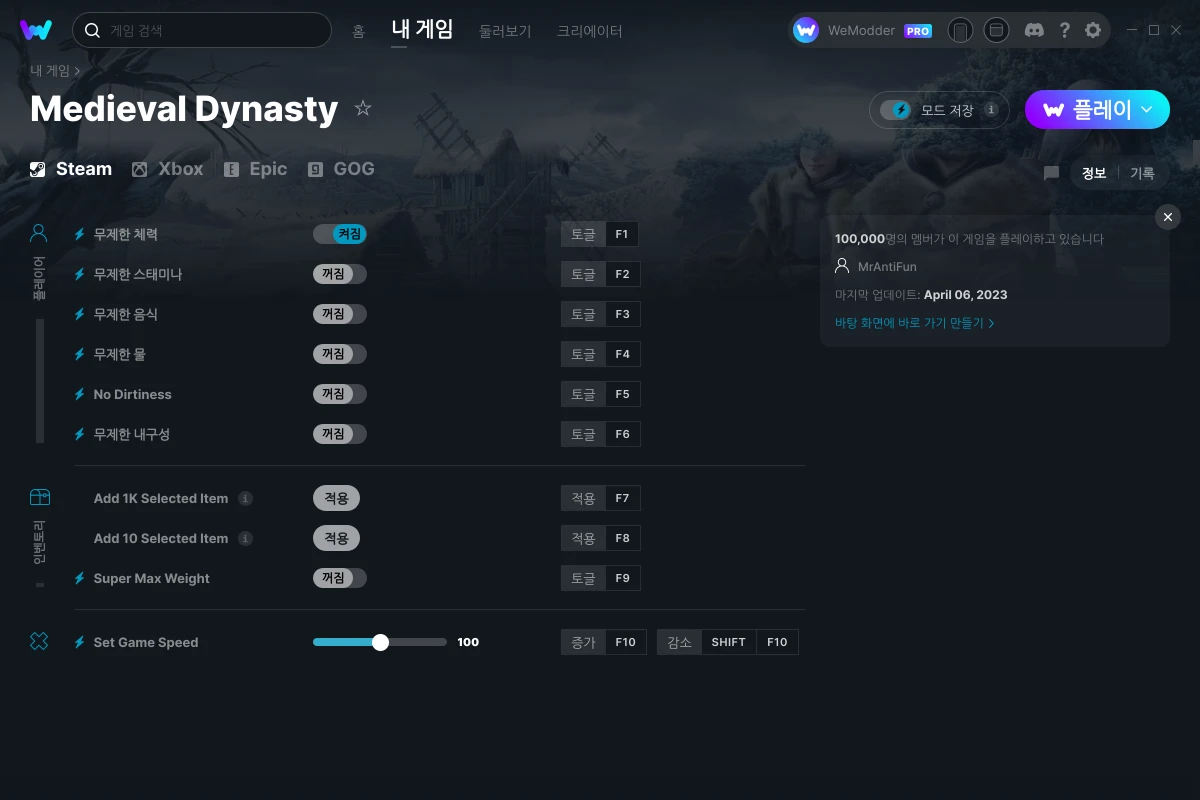Turn on the Super Max Weight toggle

click(340, 578)
